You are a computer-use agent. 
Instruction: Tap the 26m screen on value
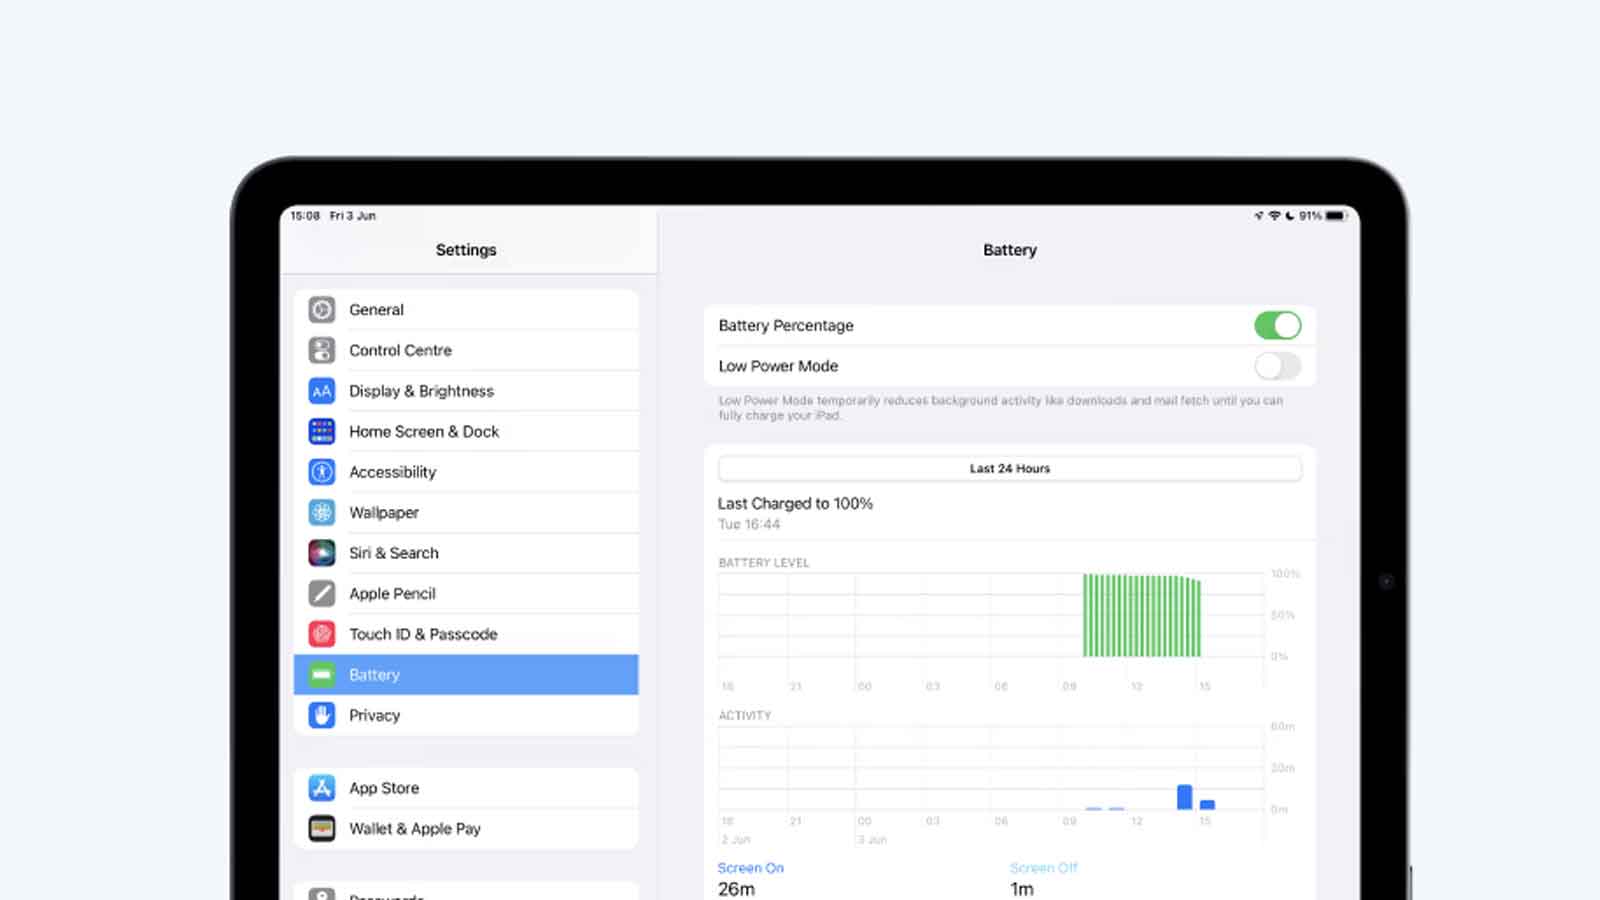736,889
